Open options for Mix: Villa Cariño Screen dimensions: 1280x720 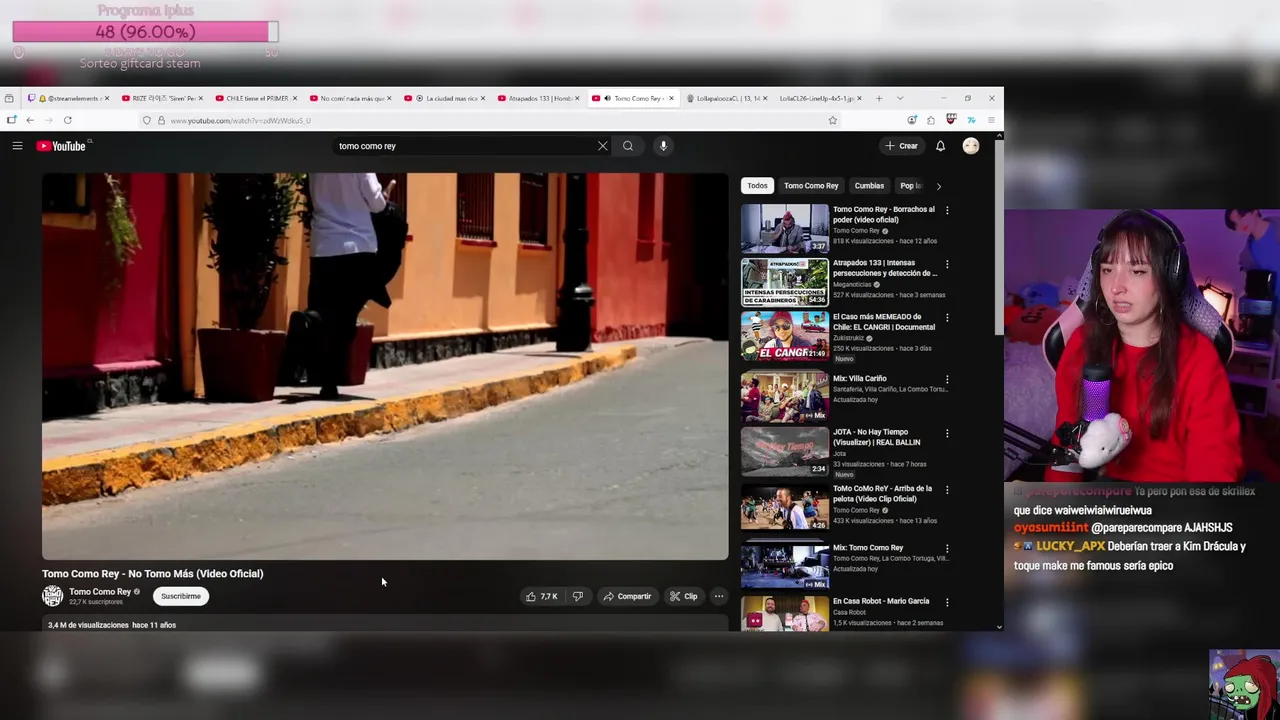tap(947, 380)
